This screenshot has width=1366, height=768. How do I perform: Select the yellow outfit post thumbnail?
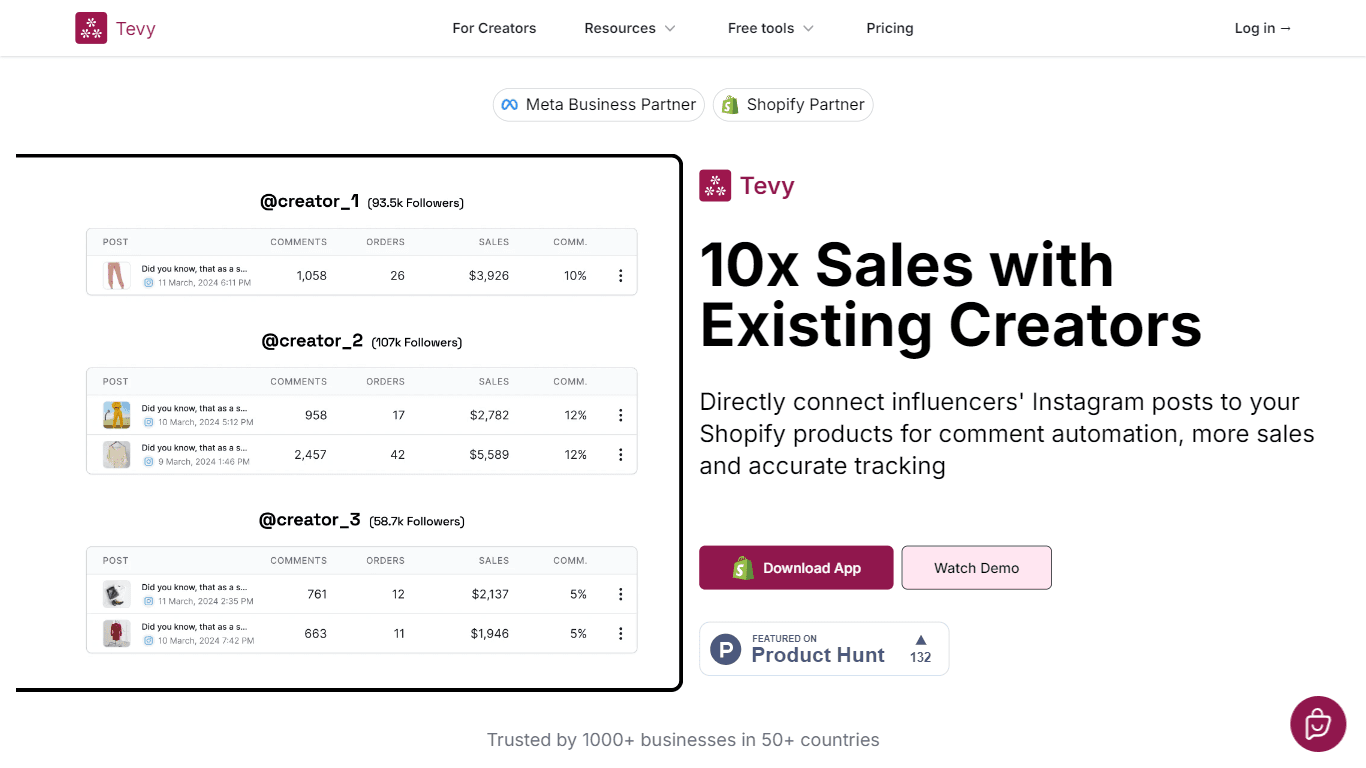(117, 415)
